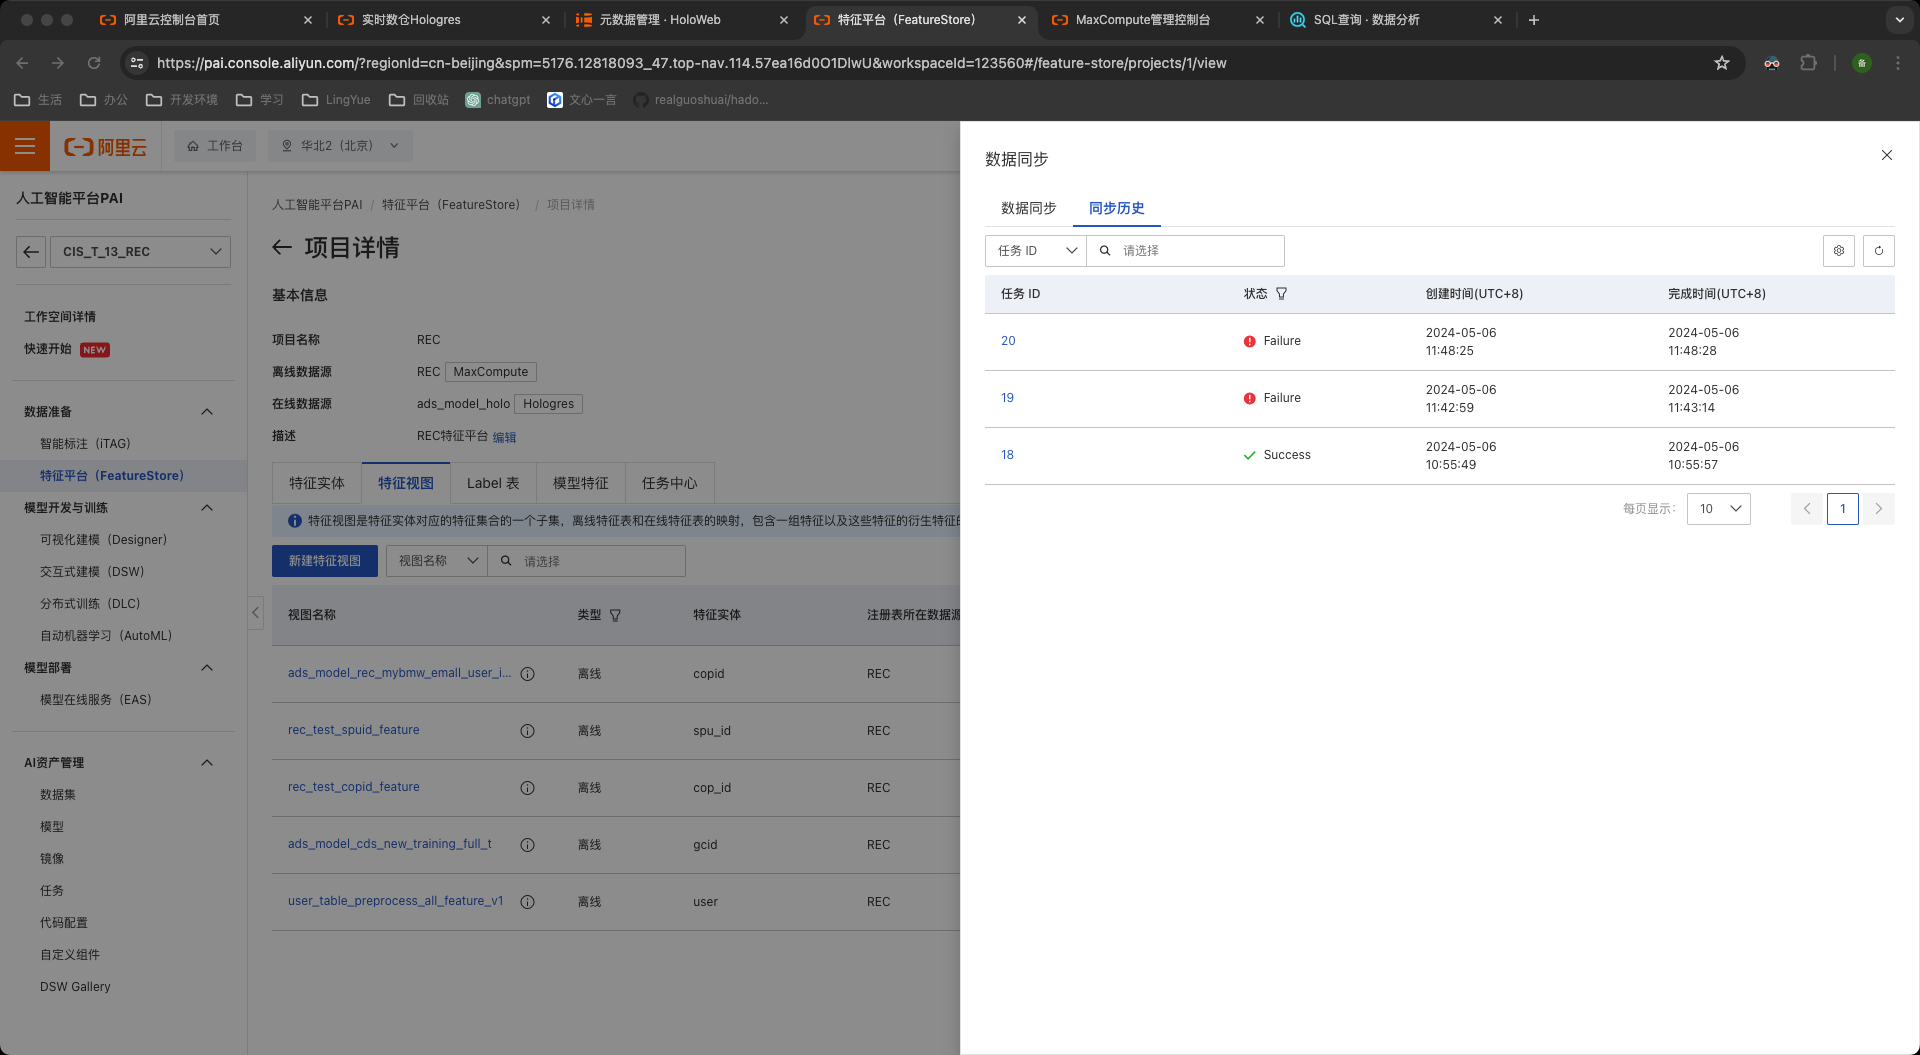Open task ID 18 link
This screenshot has width=1920, height=1055.
click(x=1007, y=455)
